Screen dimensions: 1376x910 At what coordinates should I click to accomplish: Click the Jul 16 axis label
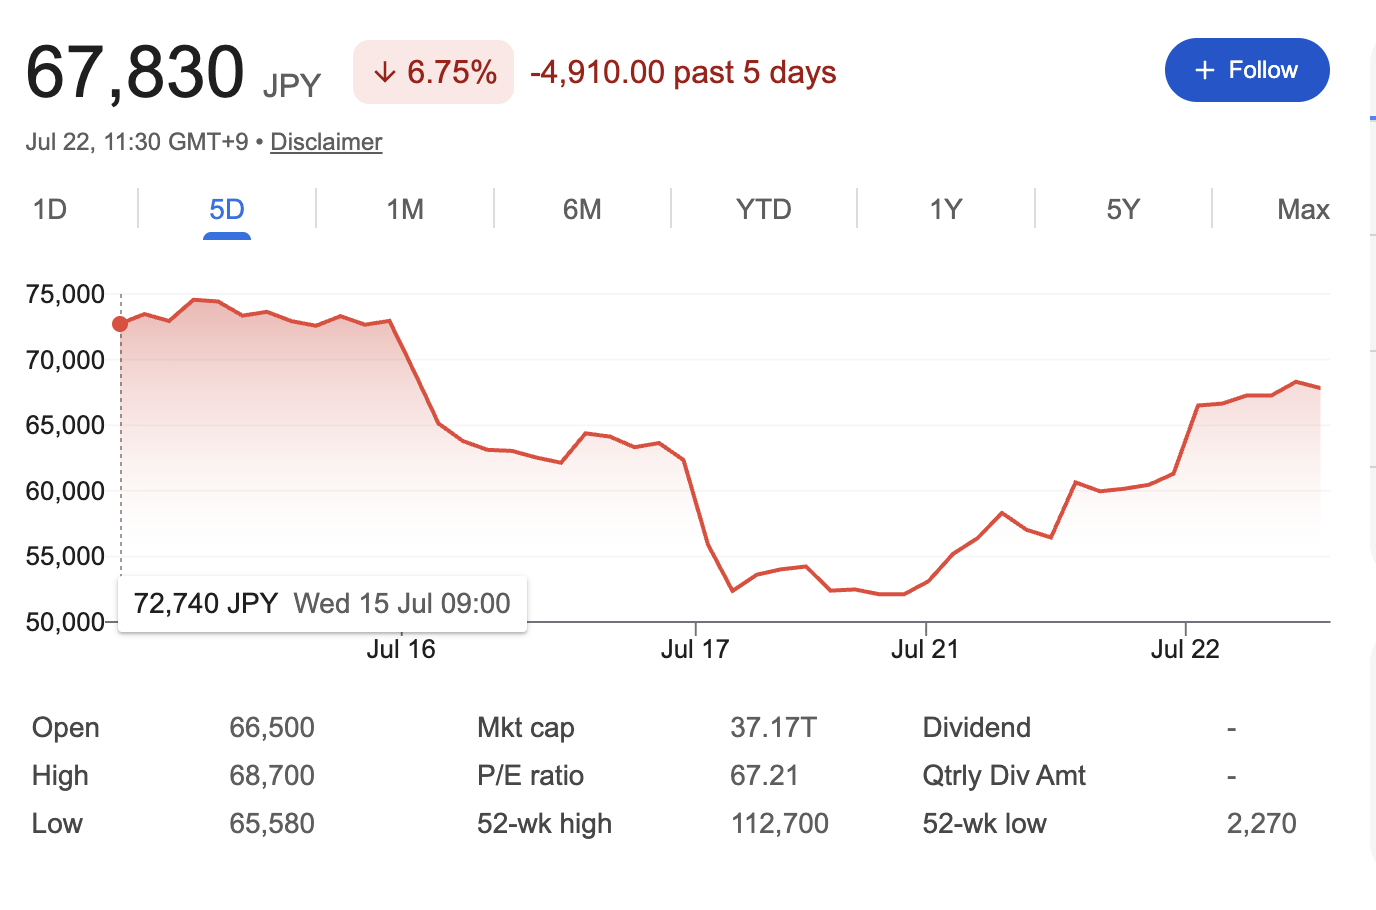401,649
